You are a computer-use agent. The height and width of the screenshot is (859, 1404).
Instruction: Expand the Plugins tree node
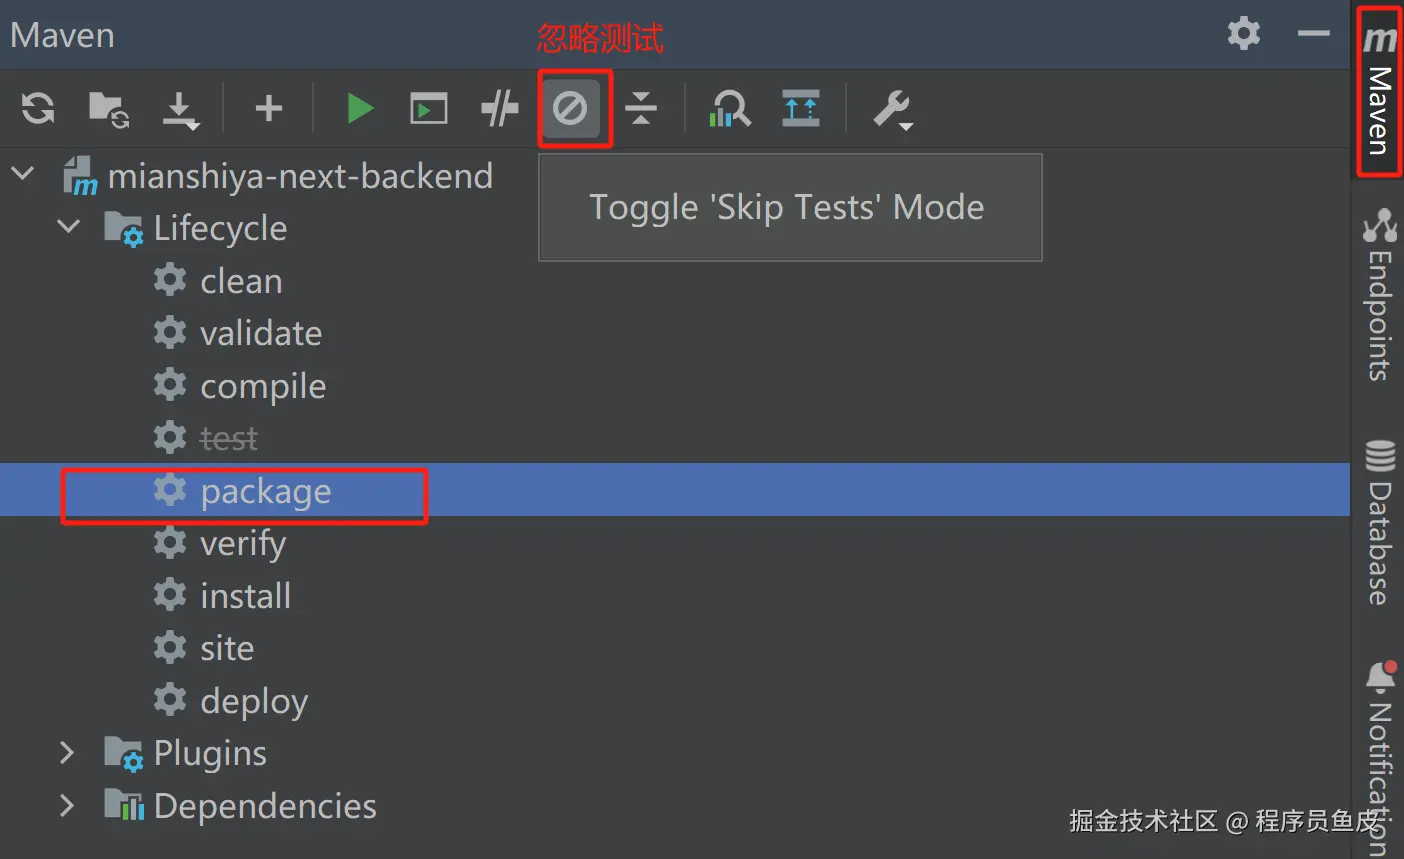pyautogui.click(x=67, y=752)
